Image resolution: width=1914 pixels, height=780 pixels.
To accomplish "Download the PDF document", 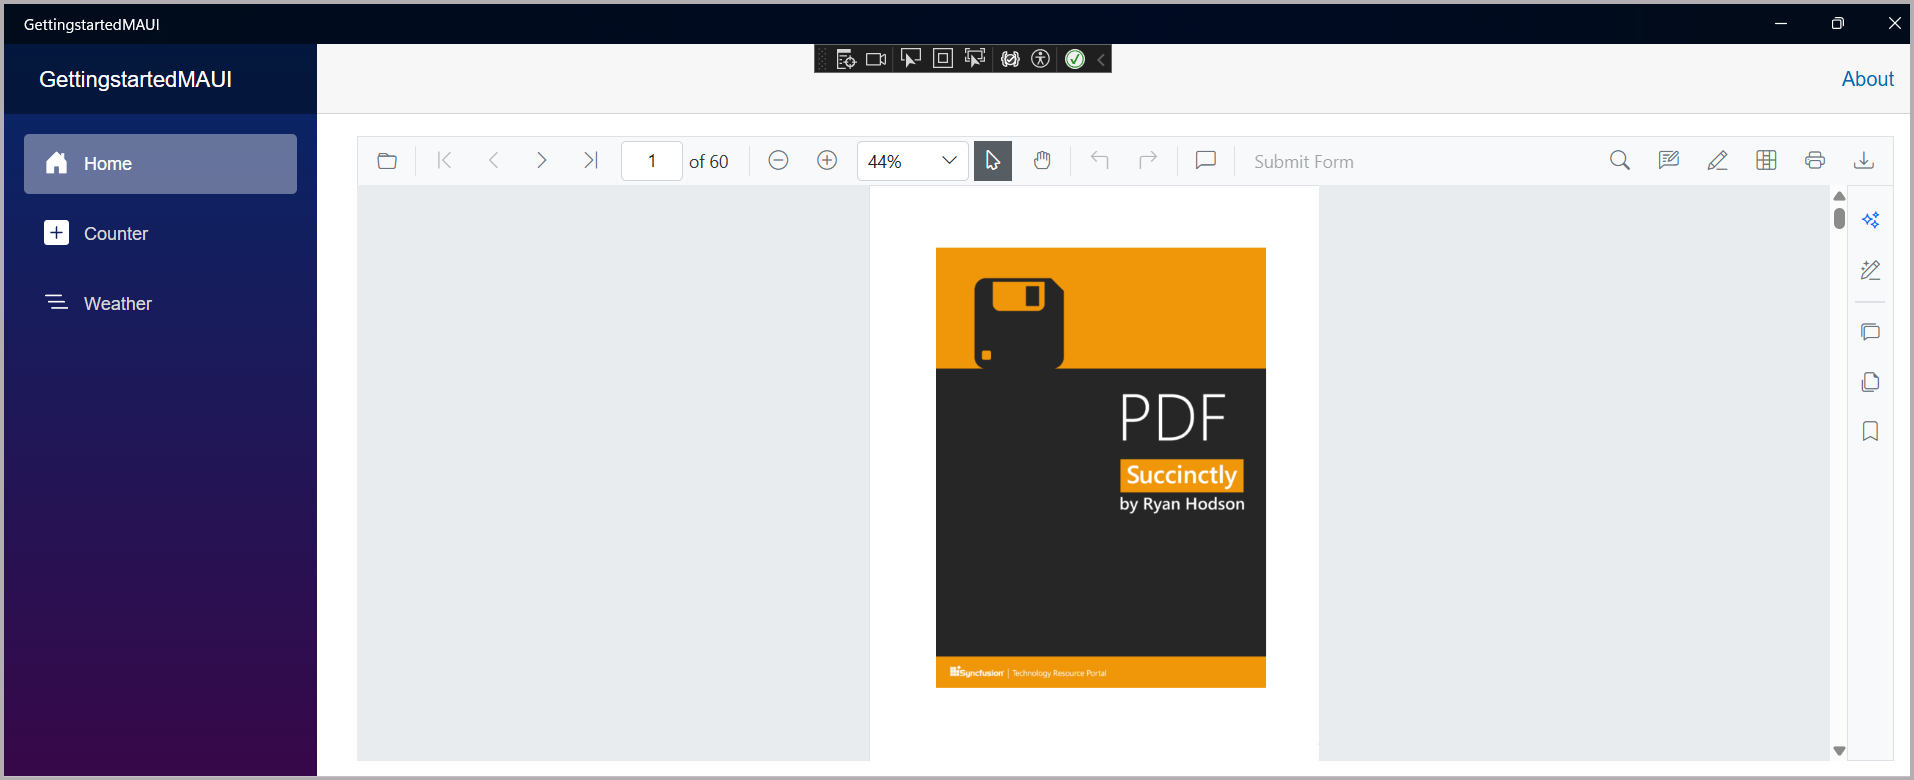I will 1864,161.
